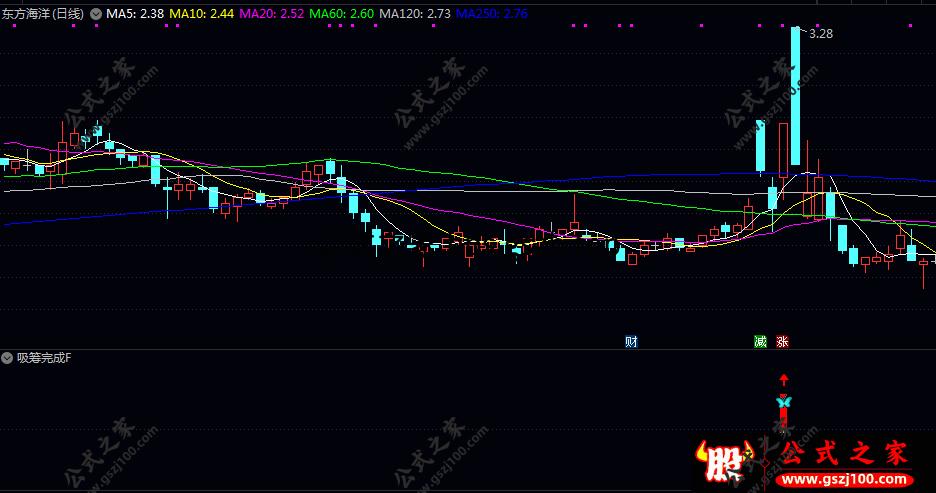Select the MA5: 2.38 indicator label
Image resolution: width=936 pixels, height=493 pixels.
coord(135,14)
